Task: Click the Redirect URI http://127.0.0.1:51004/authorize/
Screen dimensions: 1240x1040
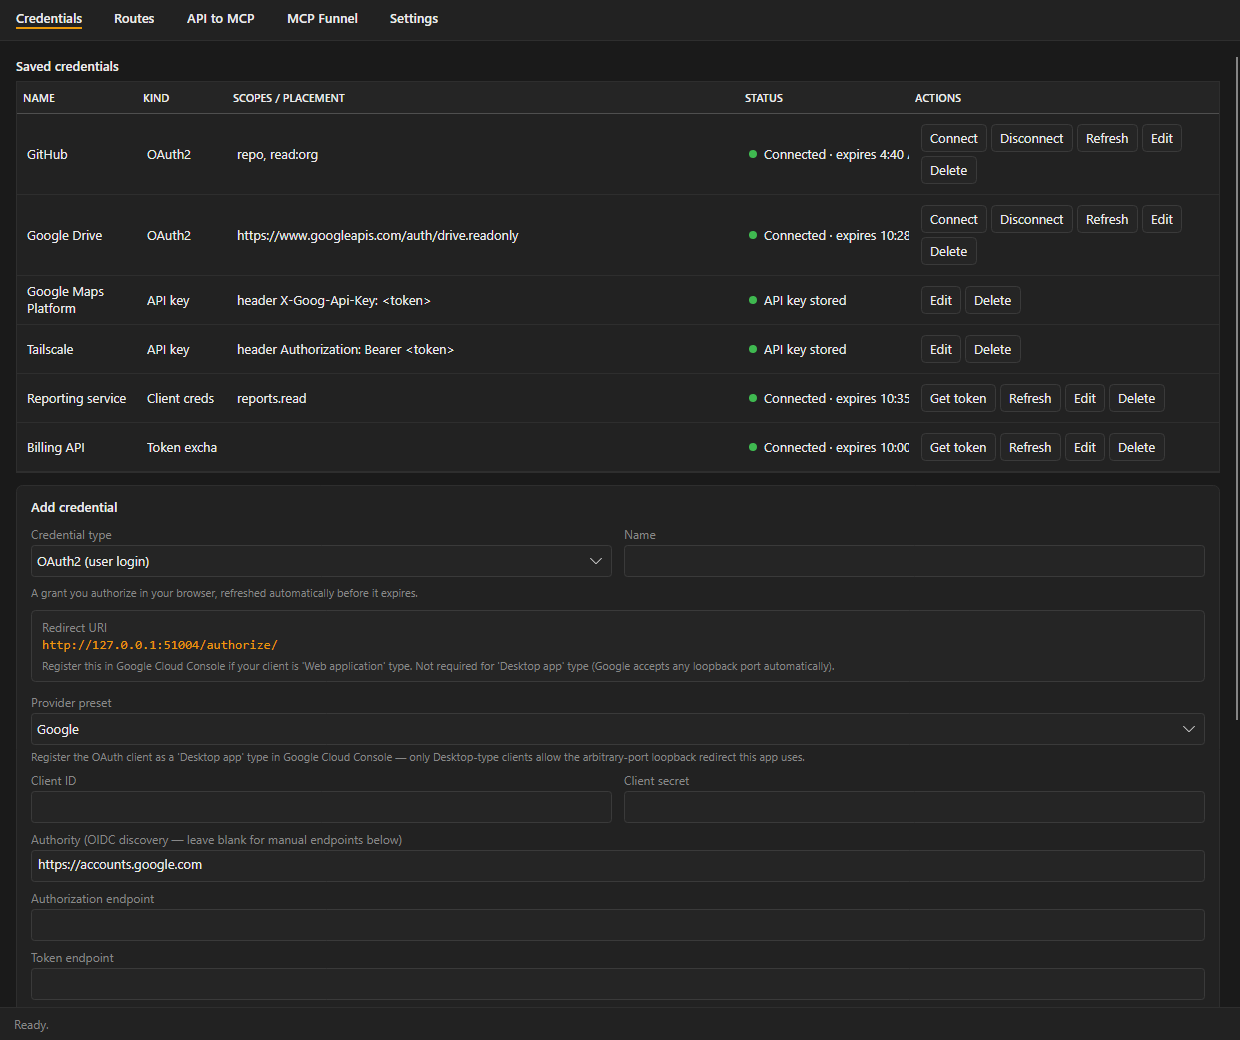Action: (x=160, y=645)
